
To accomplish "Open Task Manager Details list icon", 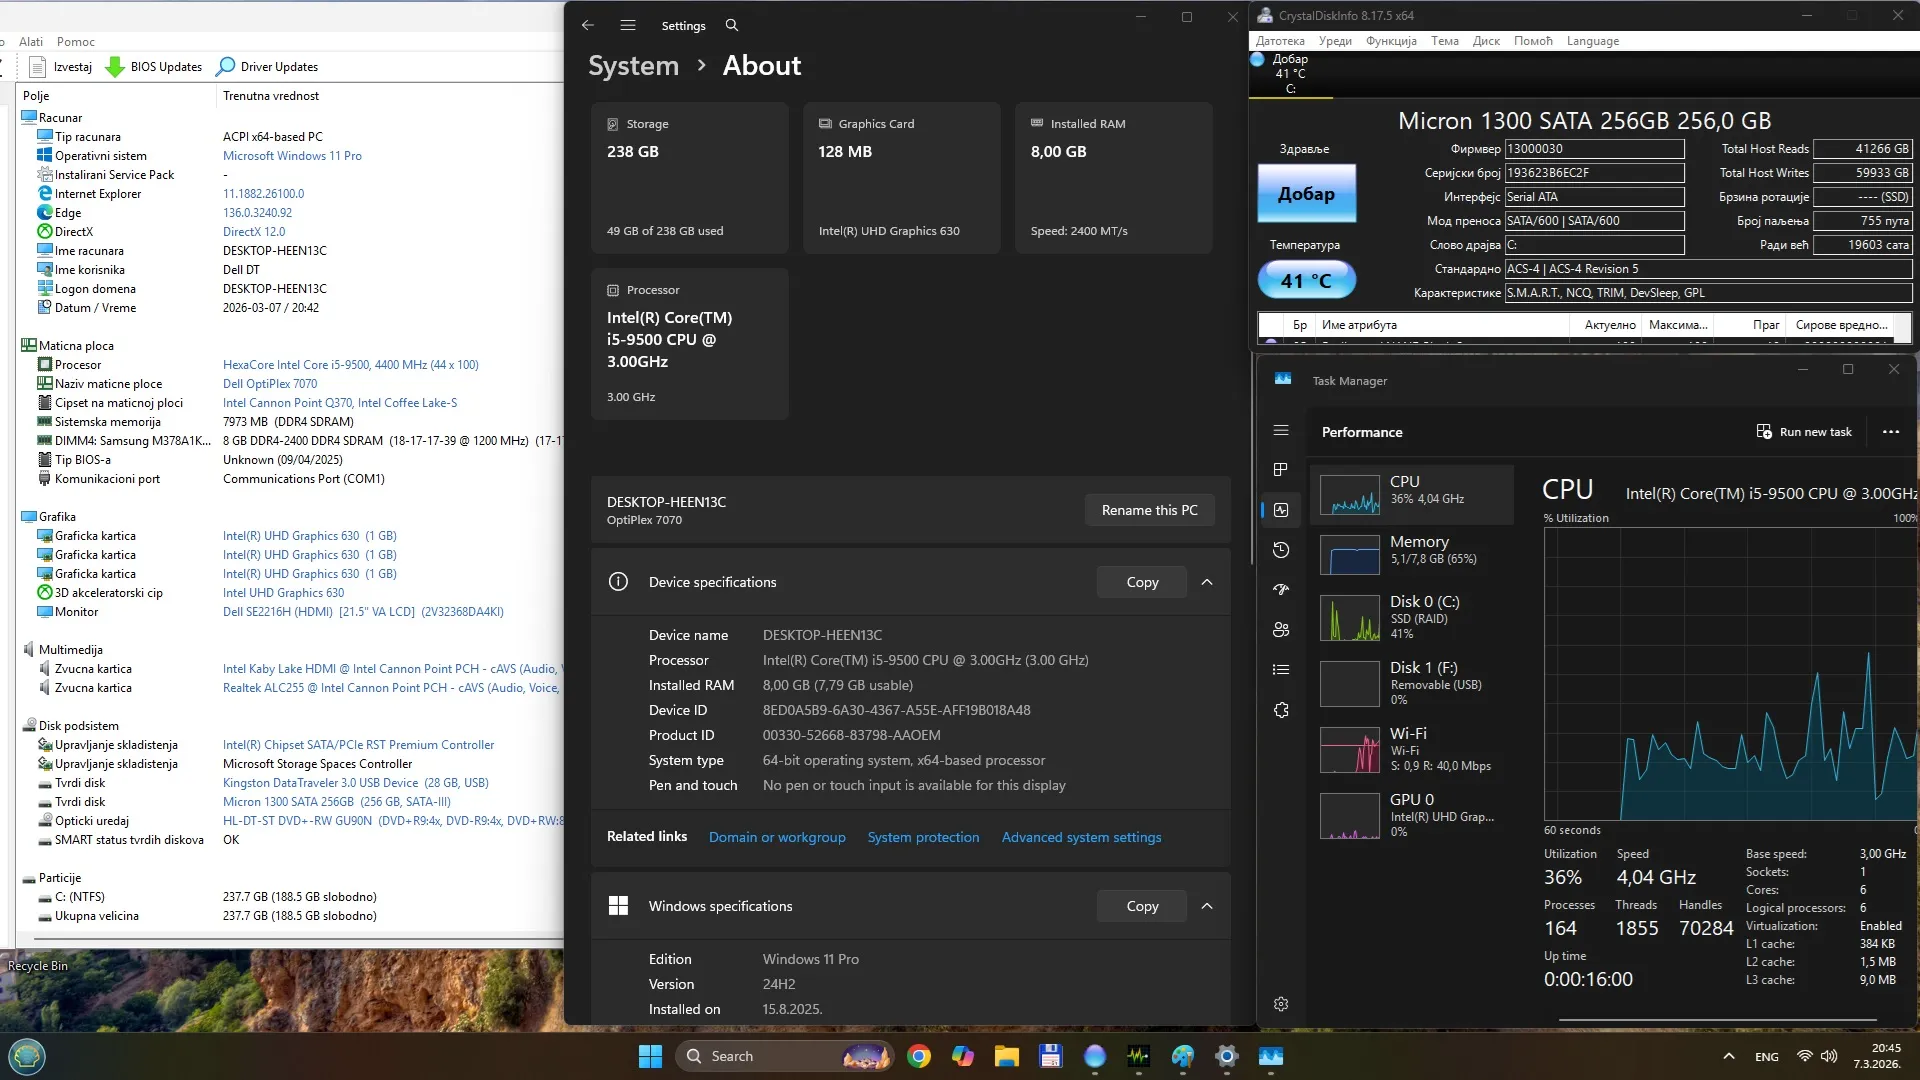I will 1281,670.
